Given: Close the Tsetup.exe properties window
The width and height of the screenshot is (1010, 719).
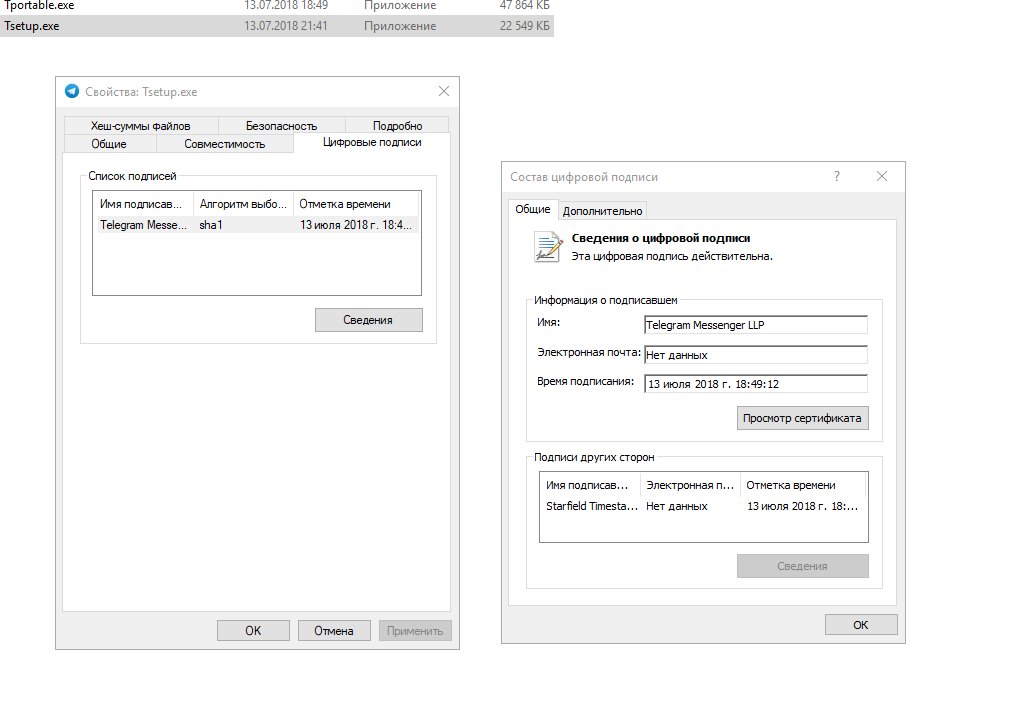Looking at the screenshot, I should point(444,91).
